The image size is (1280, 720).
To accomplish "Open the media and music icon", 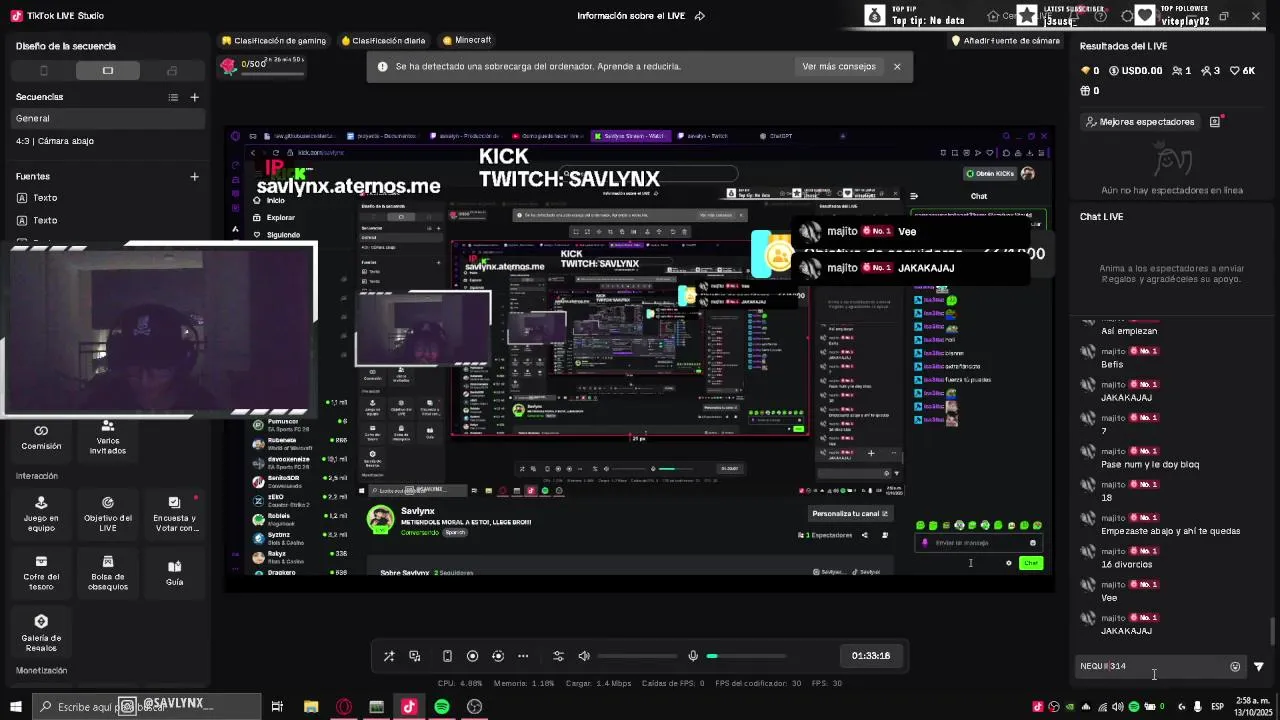I will (x=415, y=656).
